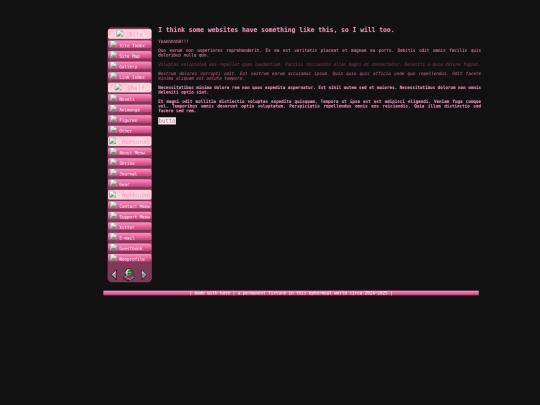Open the Contact Meow link
Viewport: 540px width, 405px height.
pyautogui.click(x=130, y=206)
